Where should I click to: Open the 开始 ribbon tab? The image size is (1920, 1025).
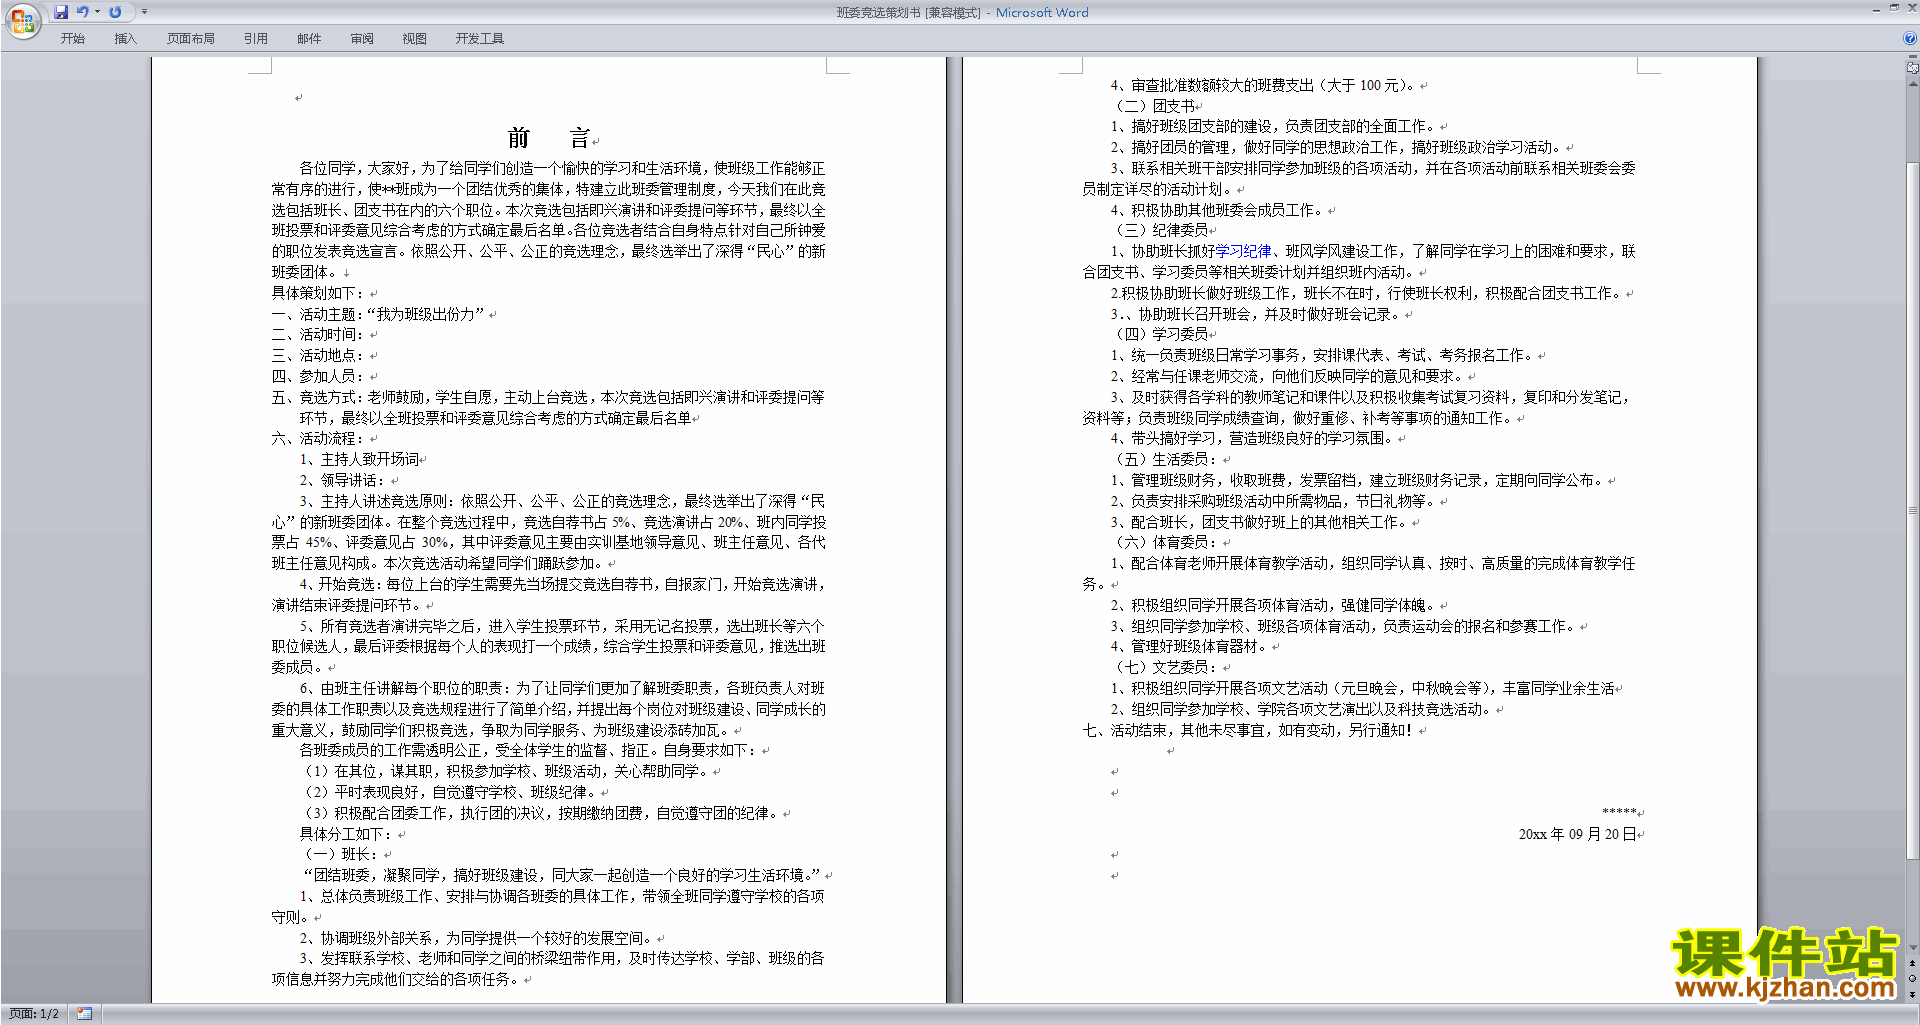pyautogui.click(x=72, y=39)
